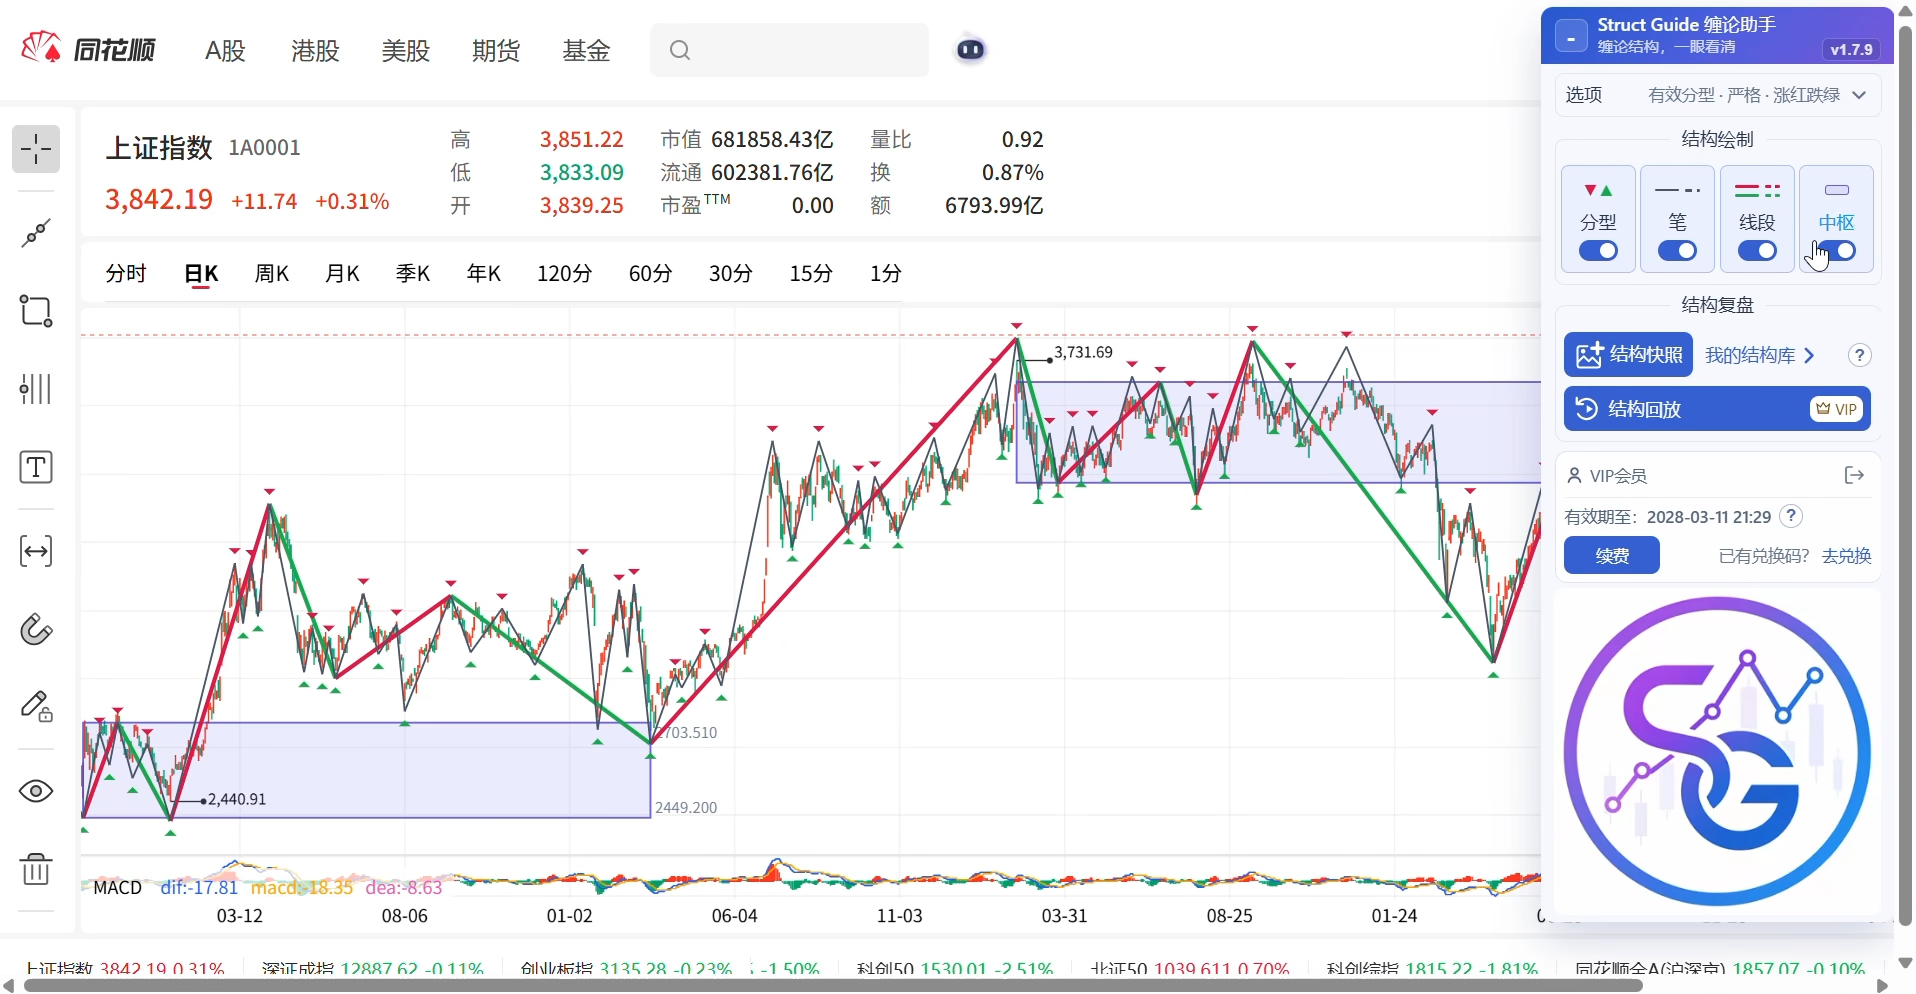The width and height of the screenshot is (1916, 994).
Task: Toggle drawings visibility eye icon
Action: pyautogui.click(x=36, y=791)
